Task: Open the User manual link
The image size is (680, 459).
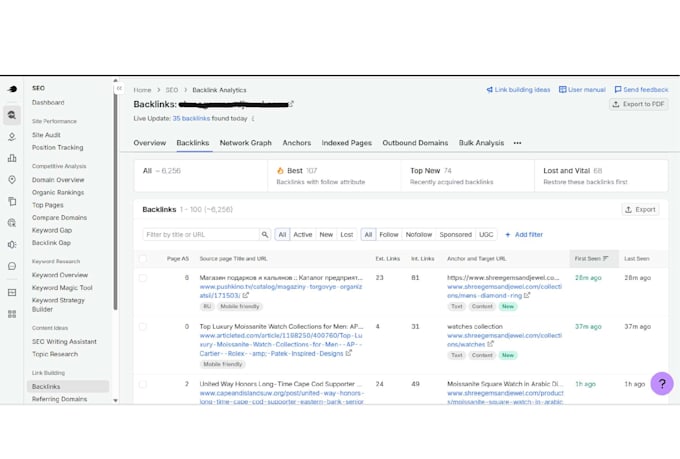Action: coord(582,89)
